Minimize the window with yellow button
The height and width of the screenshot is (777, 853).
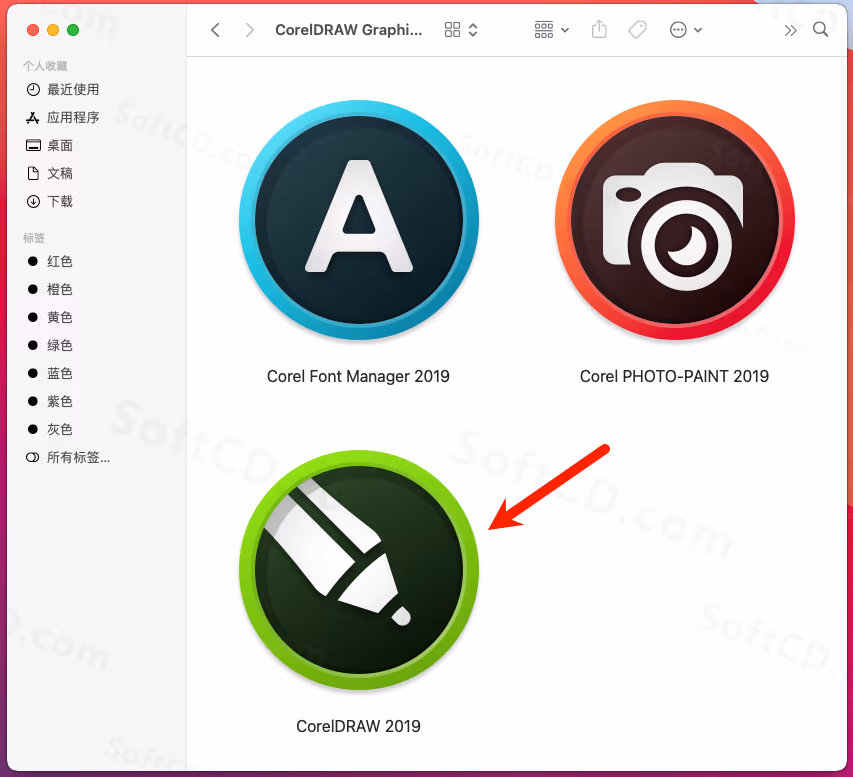tap(53, 30)
